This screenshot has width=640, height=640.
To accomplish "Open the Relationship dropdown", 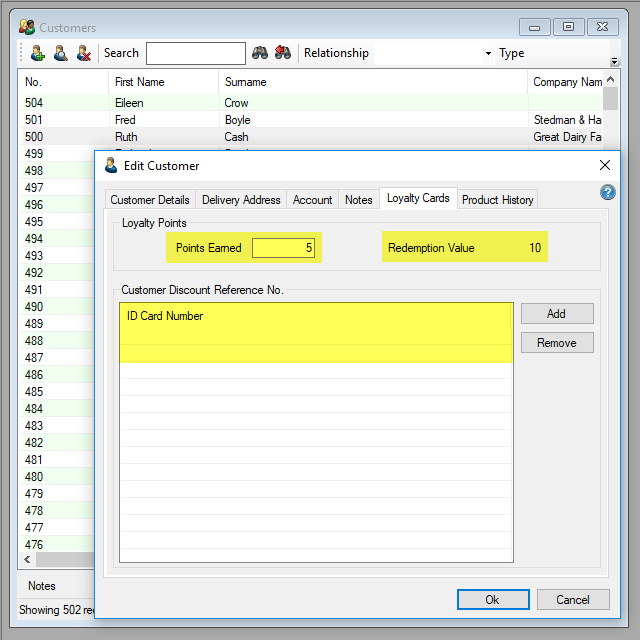I will click(488, 54).
